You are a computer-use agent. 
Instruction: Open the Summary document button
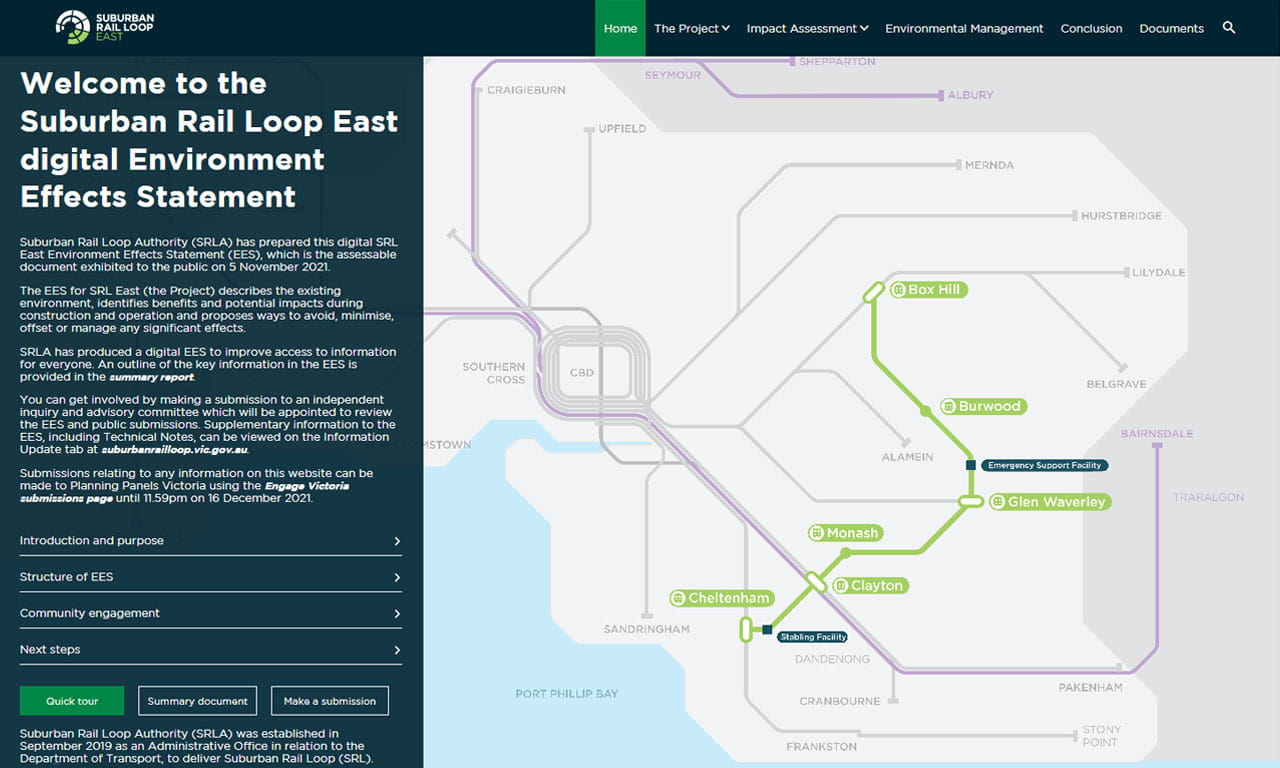coord(197,701)
